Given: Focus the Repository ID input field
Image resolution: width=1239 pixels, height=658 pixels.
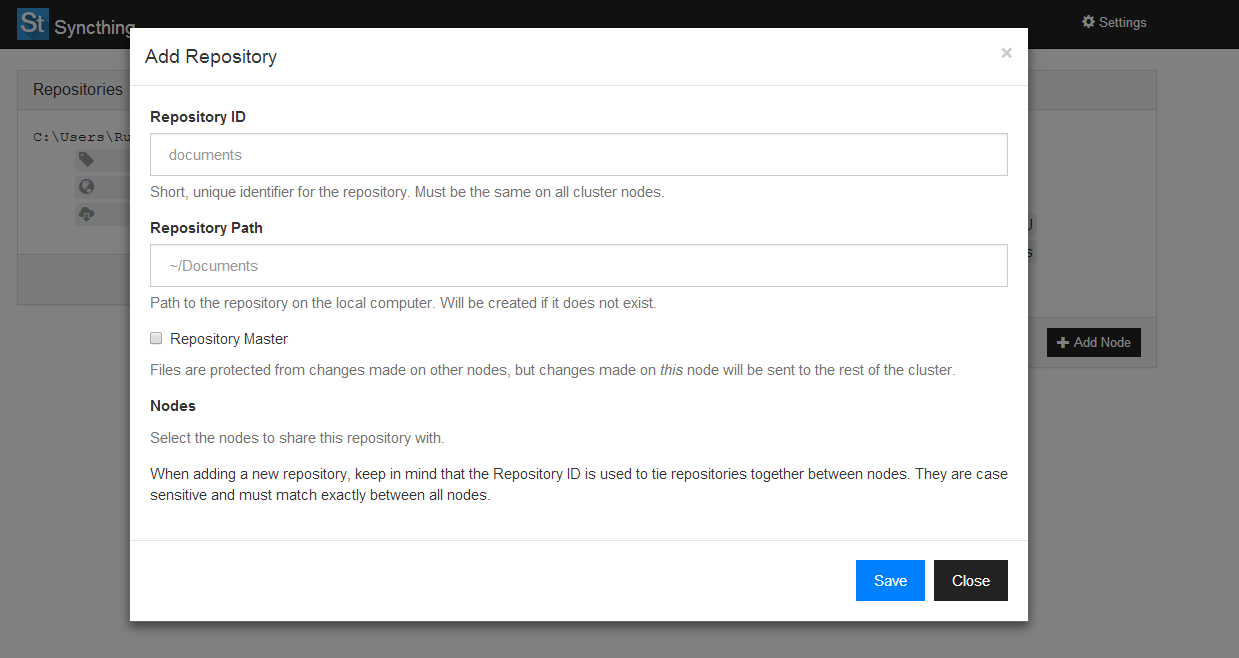Looking at the screenshot, I should (x=578, y=155).
